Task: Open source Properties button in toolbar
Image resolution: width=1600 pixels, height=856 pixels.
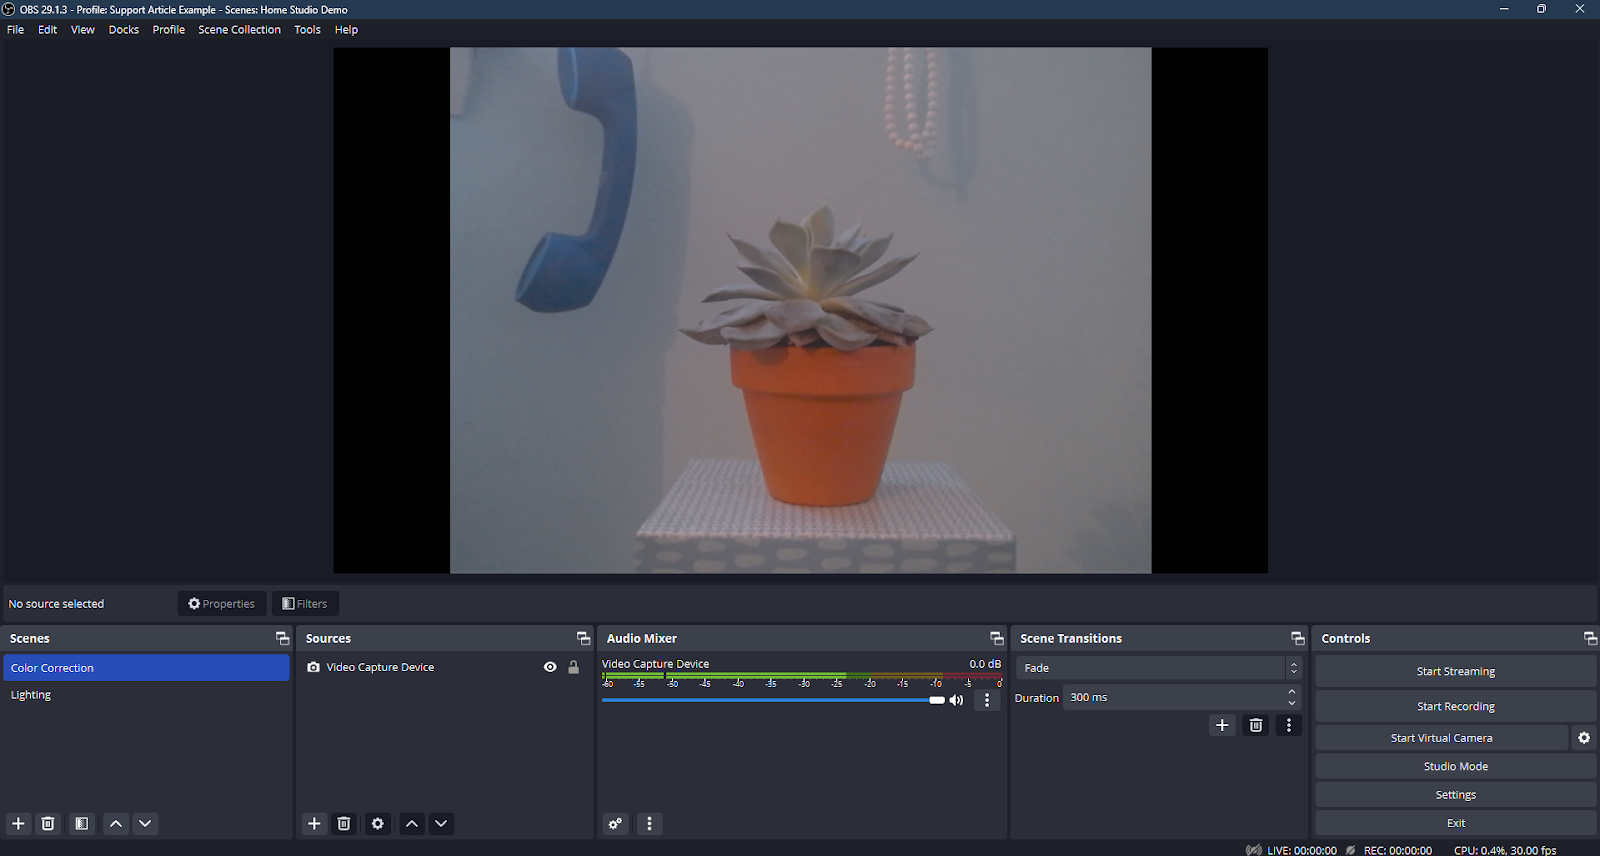Action: point(222,604)
